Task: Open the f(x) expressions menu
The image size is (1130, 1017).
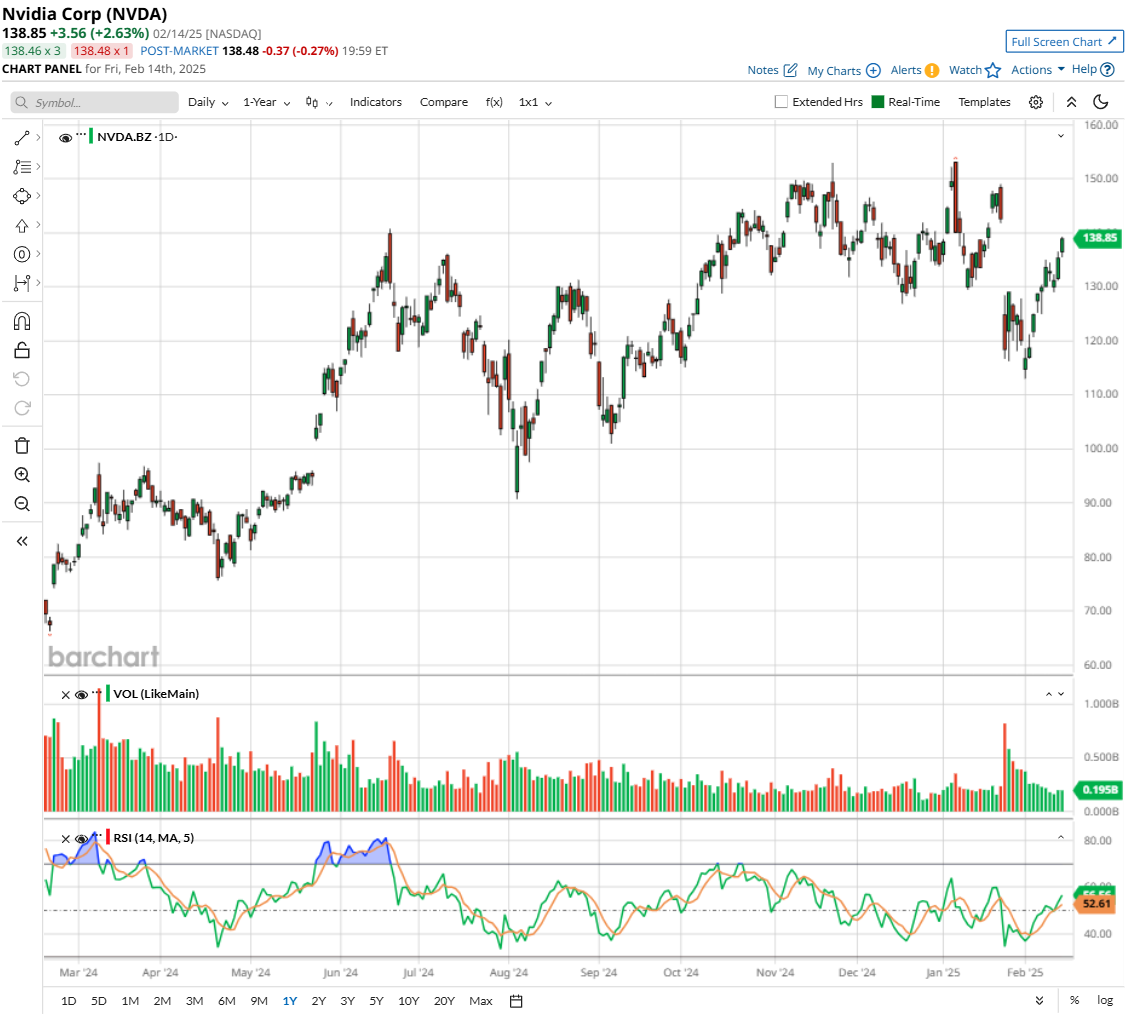Action: [x=494, y=102]
